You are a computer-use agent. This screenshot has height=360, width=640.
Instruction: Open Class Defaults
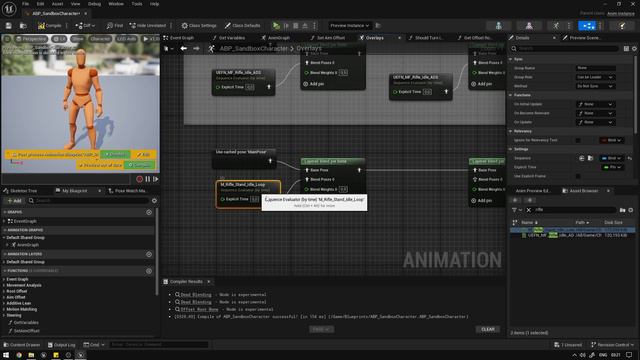tap(242, 25)
